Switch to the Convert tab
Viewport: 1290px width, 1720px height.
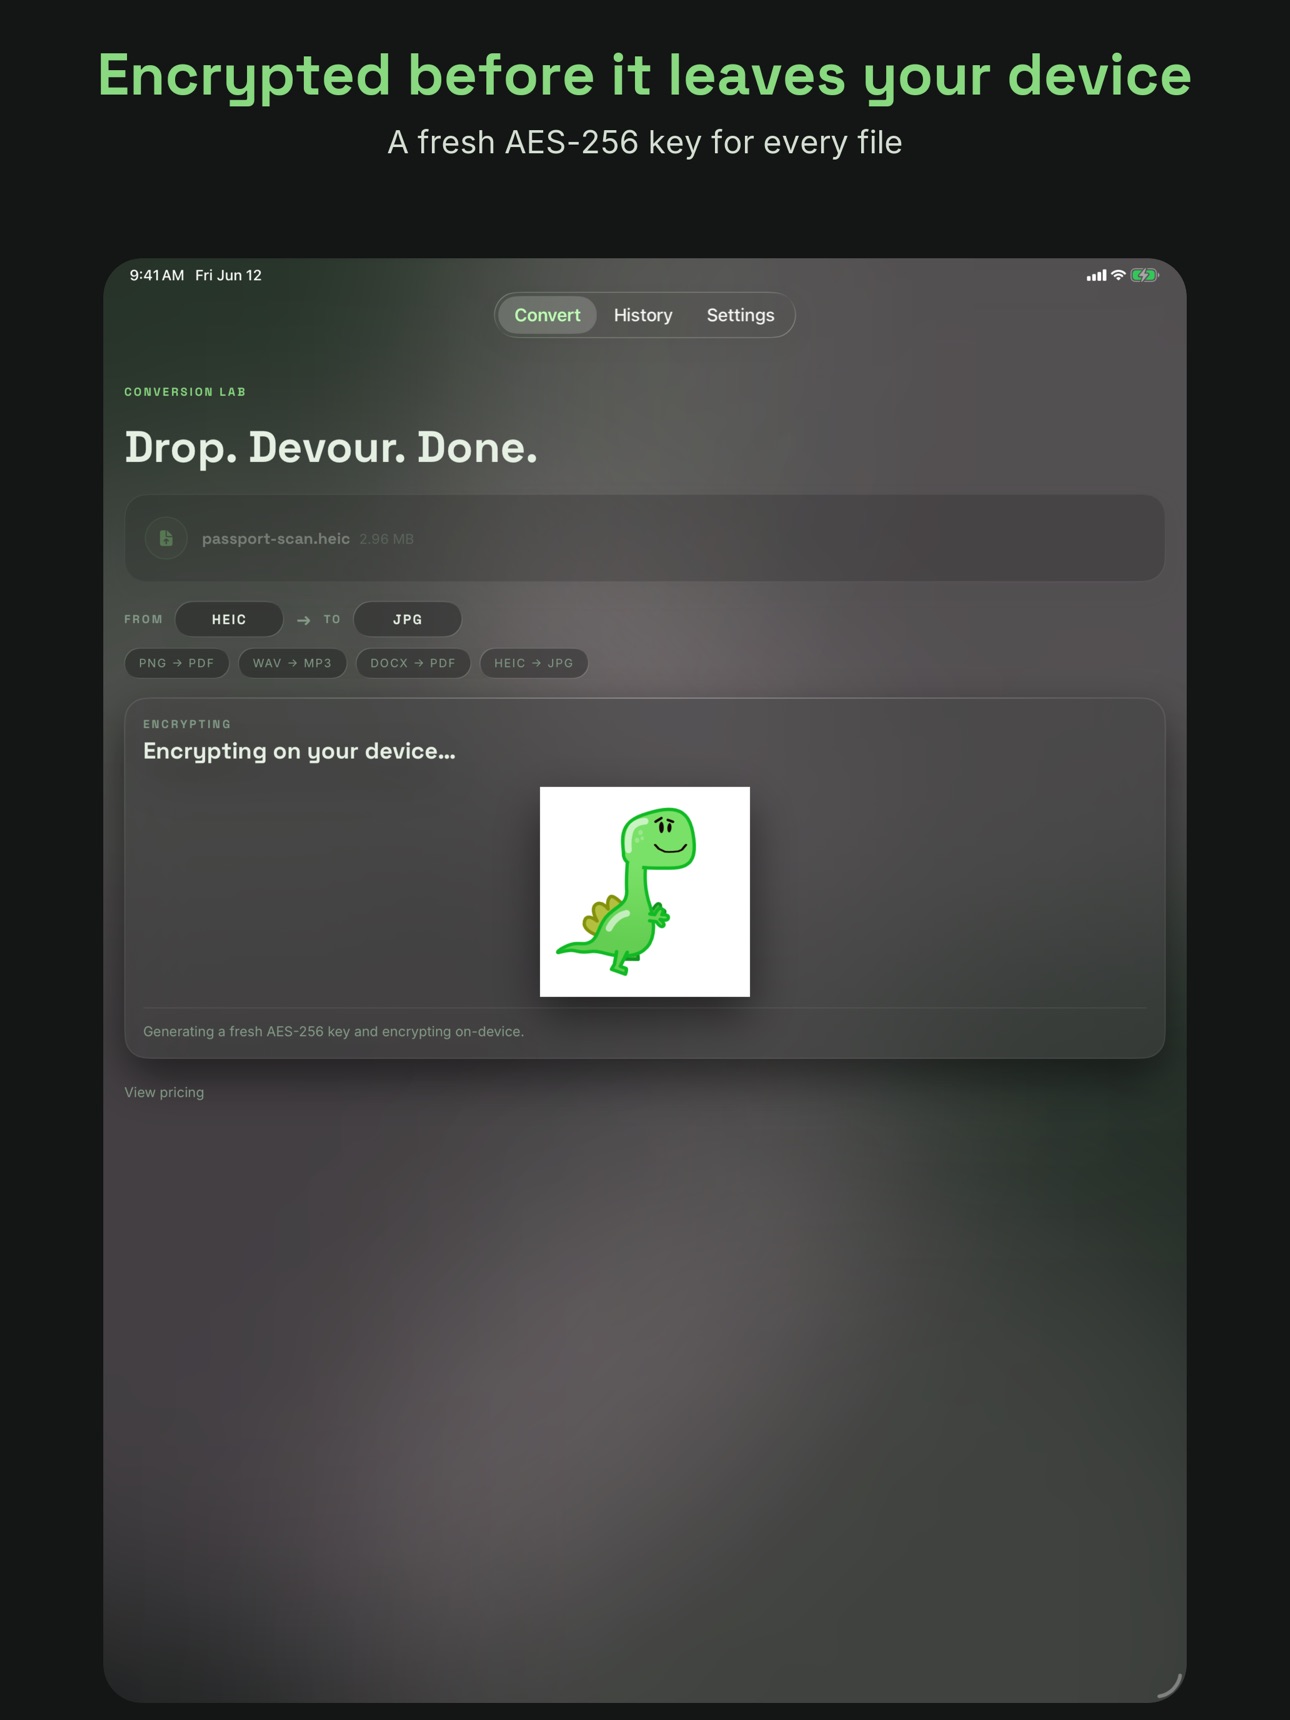click(547, 315)
